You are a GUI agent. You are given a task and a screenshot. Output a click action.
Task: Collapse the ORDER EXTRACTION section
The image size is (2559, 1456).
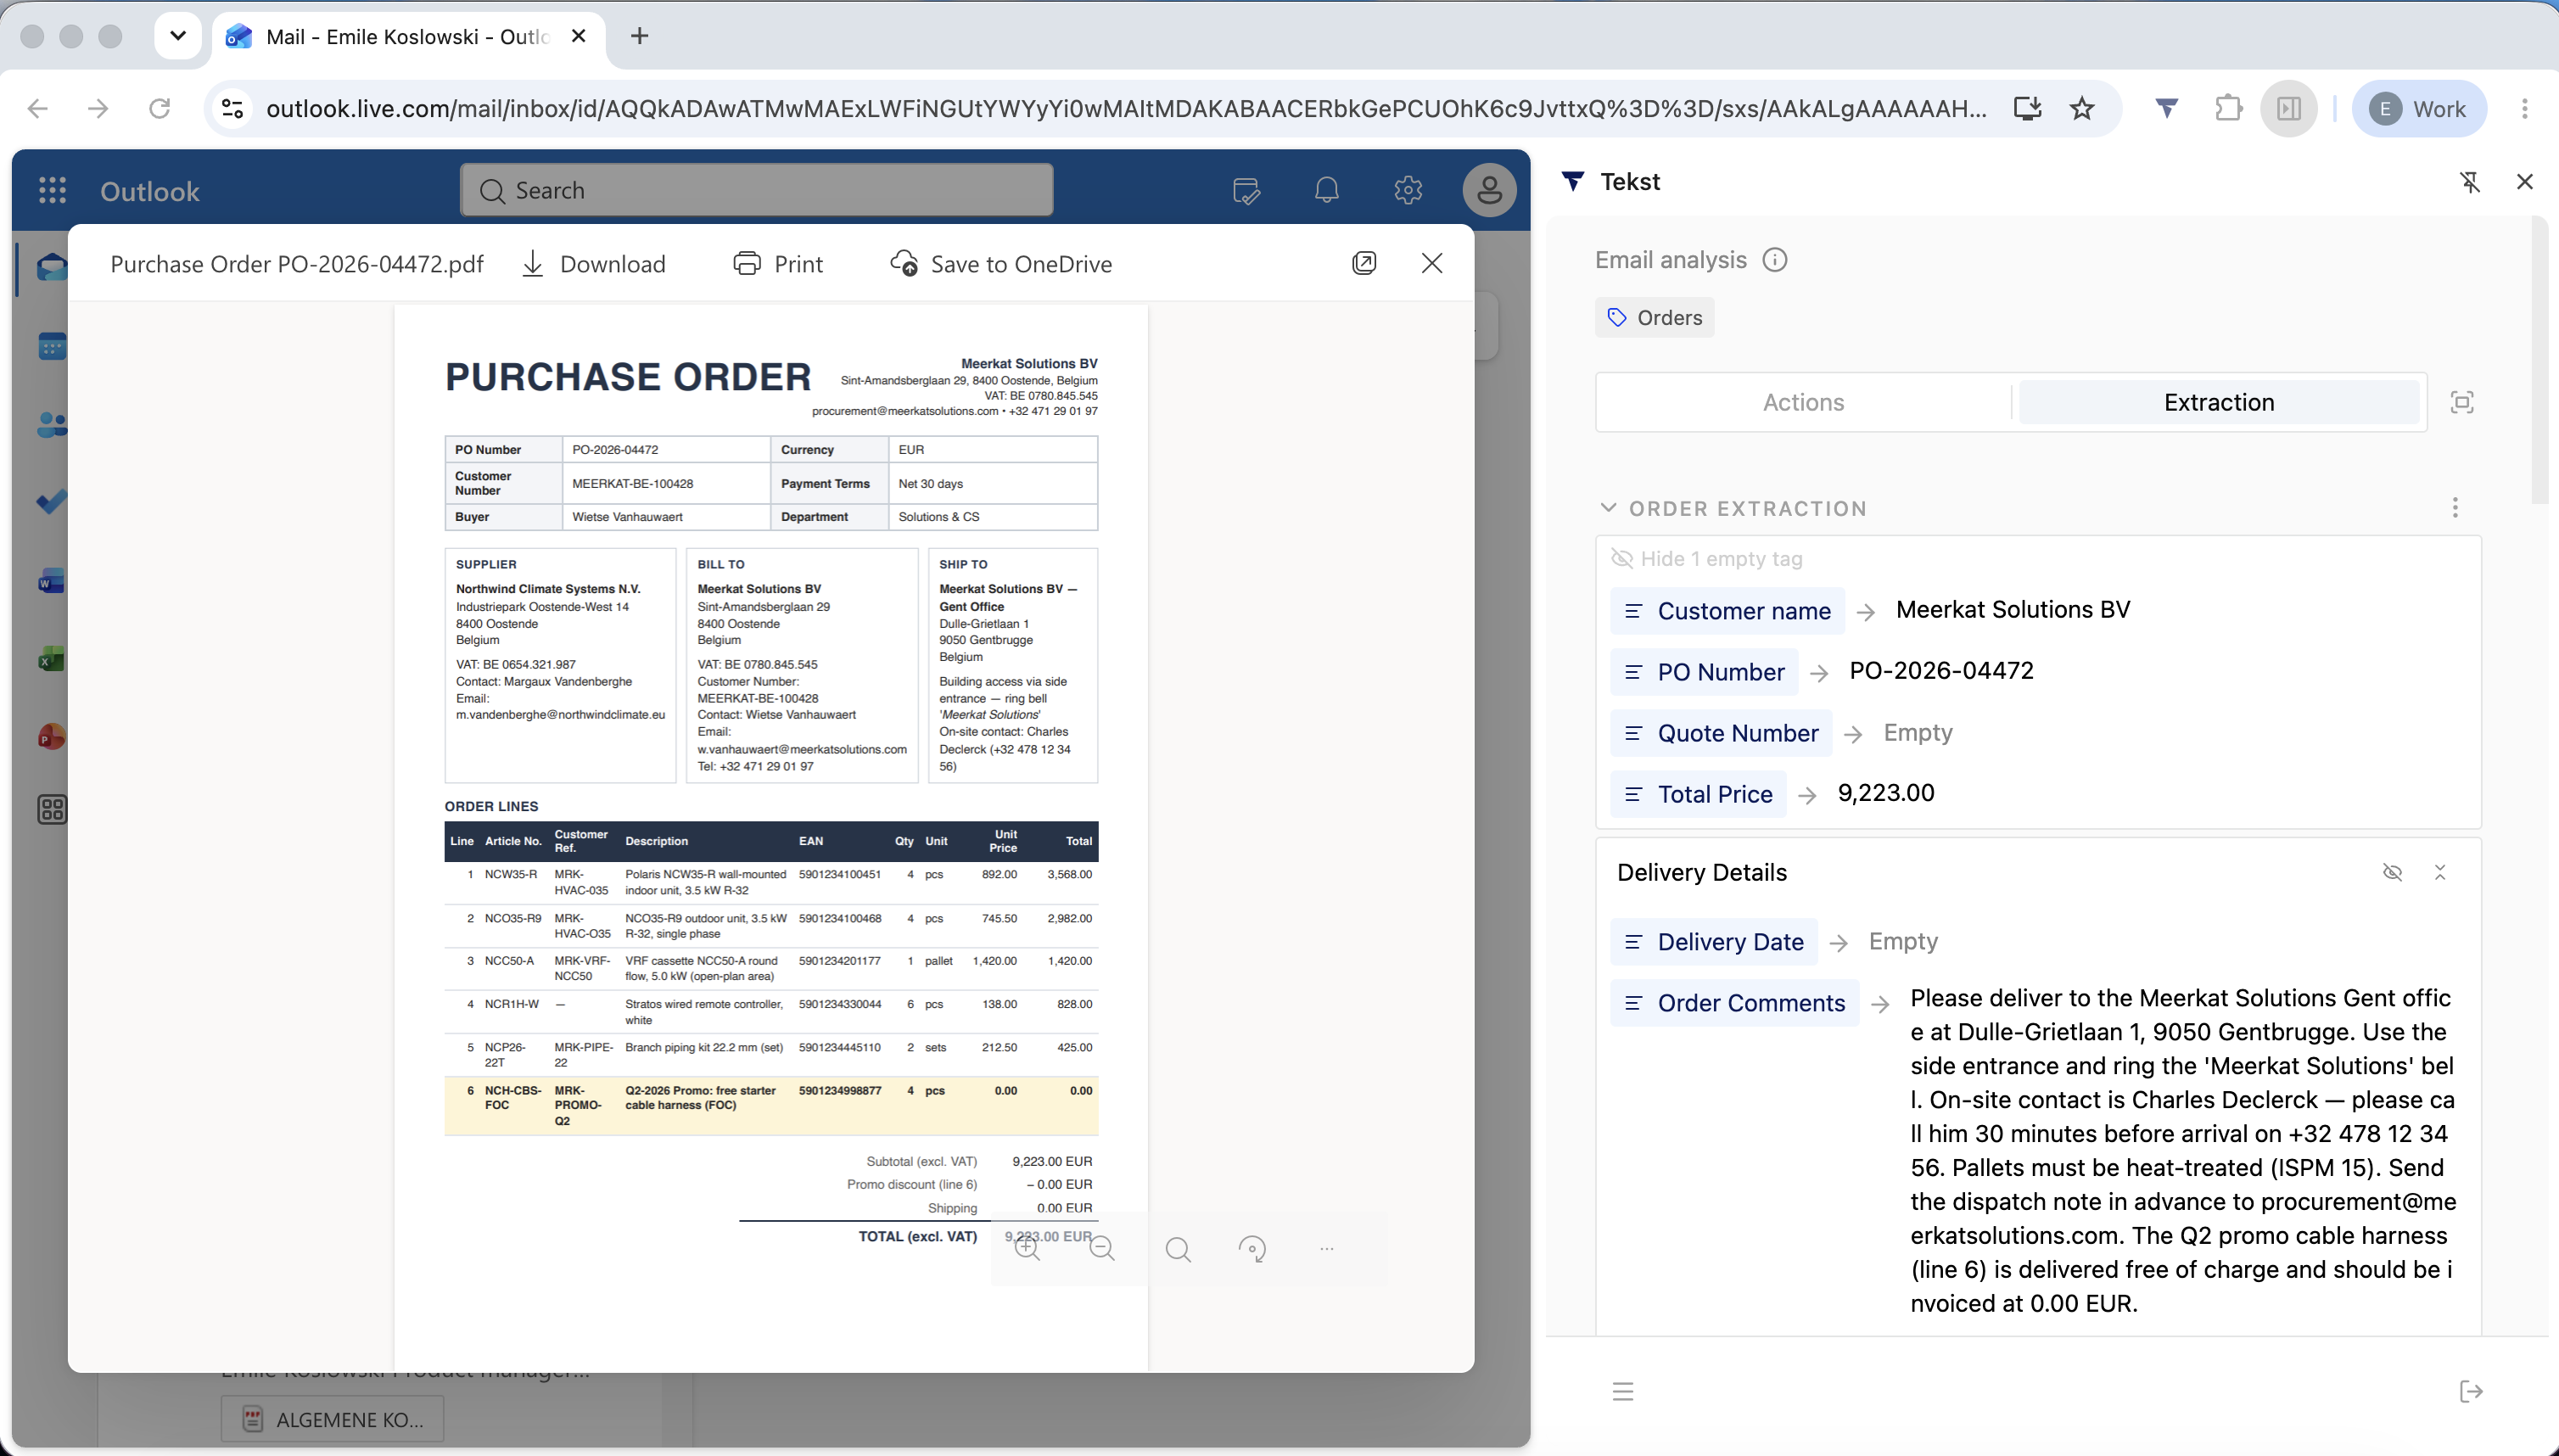point(1608,508)
